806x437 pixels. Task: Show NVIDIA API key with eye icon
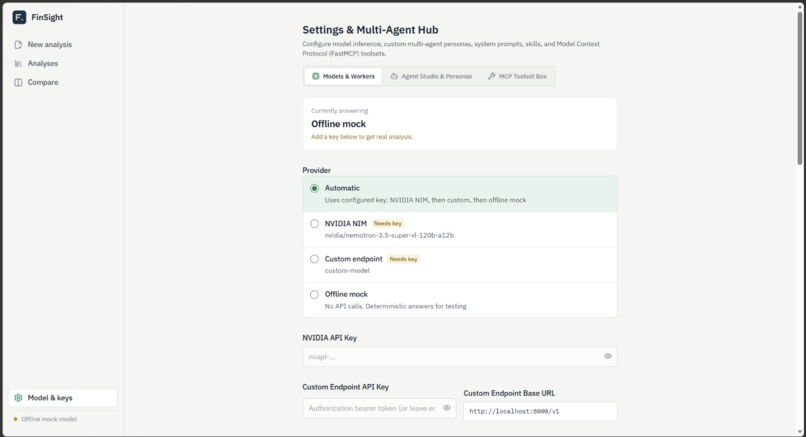point(608,356)
